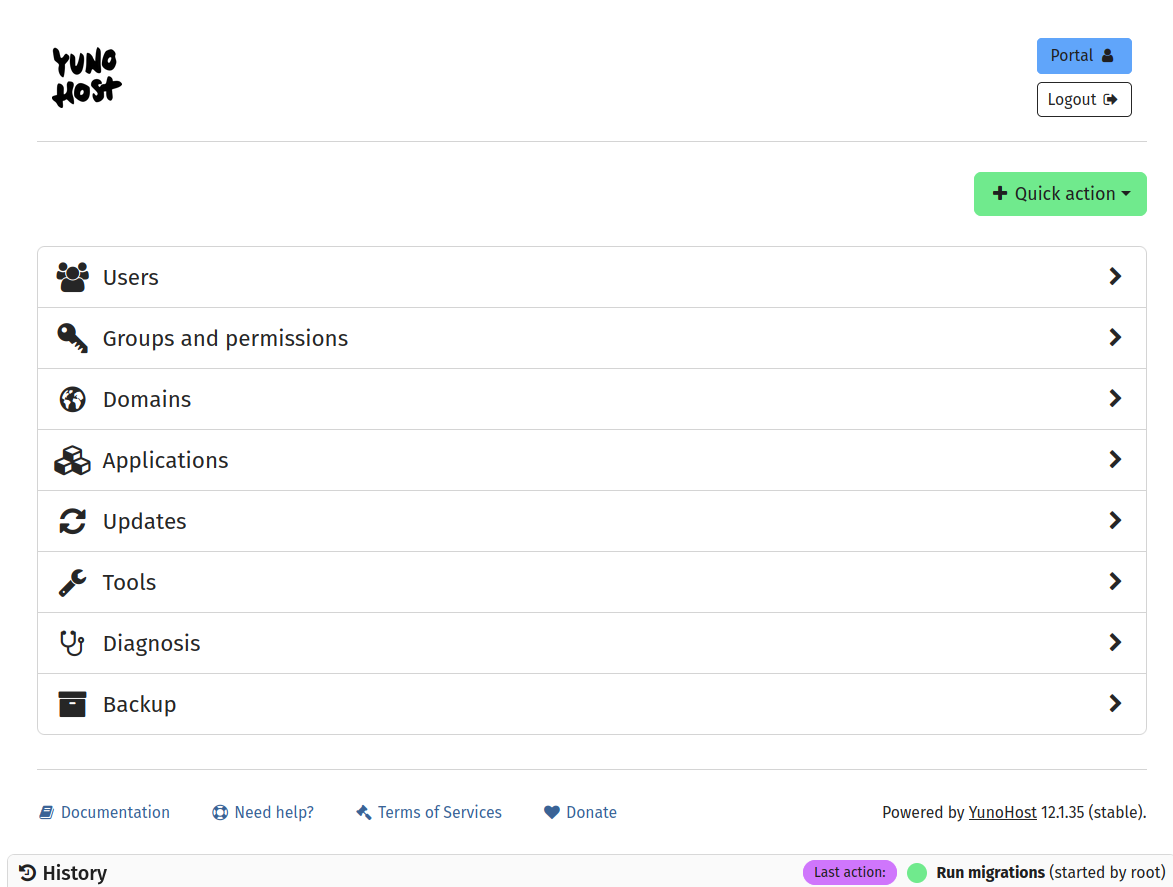Screen dimensions: 1173x887
Task: Click the key icon for Groups and permissions
Action: (x=72, y=338)
